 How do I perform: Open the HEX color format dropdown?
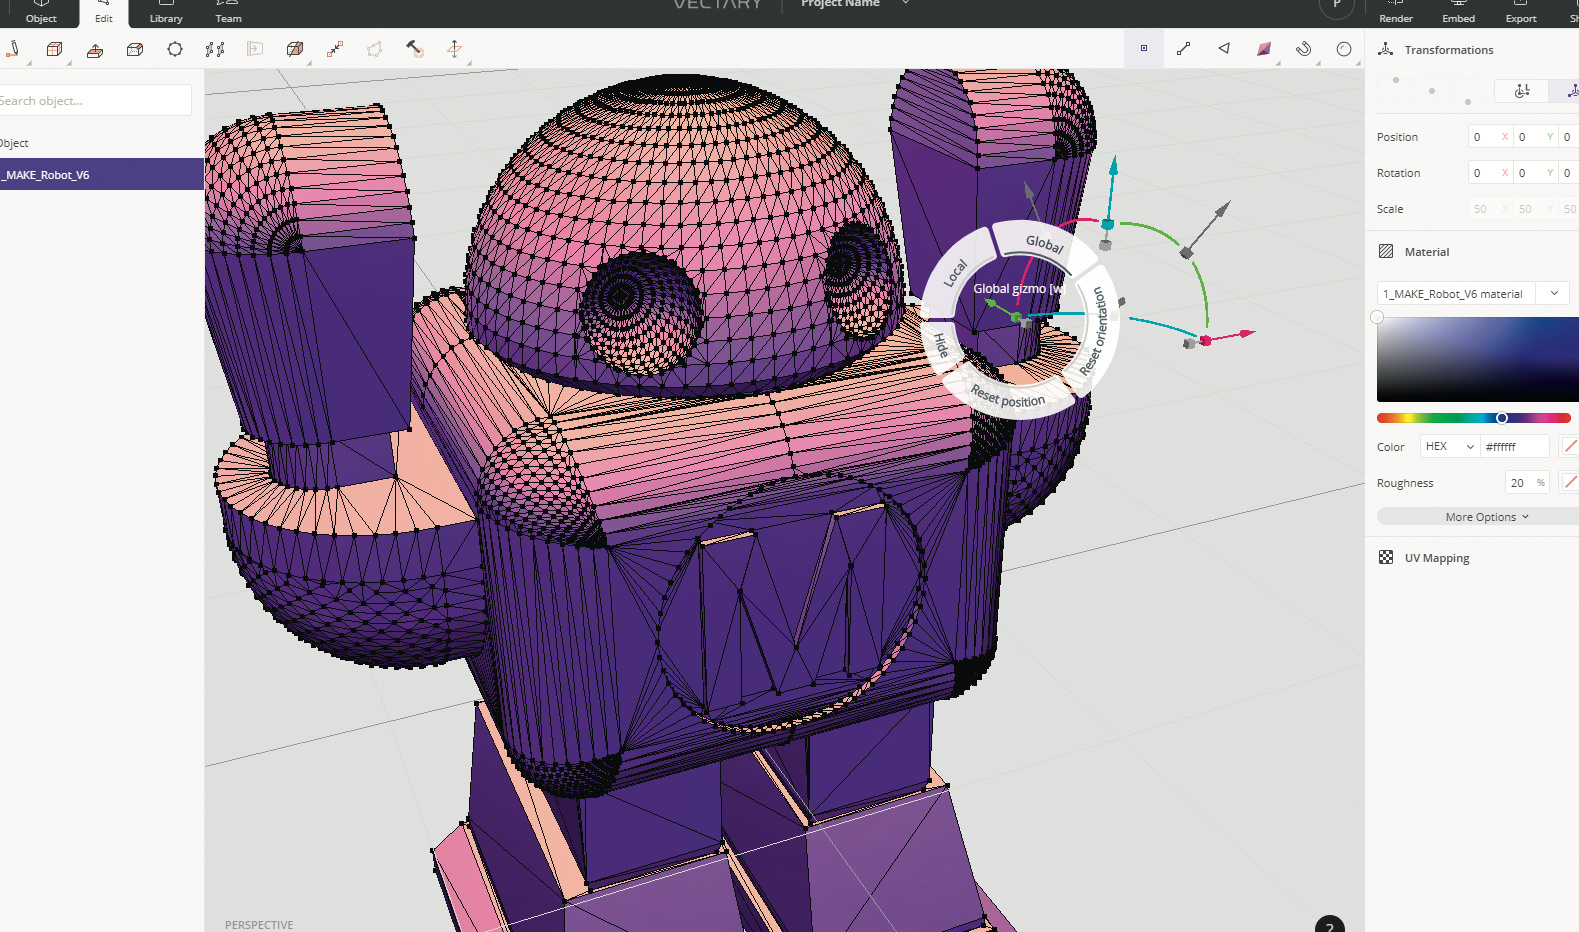click(x=1449, y=447)
